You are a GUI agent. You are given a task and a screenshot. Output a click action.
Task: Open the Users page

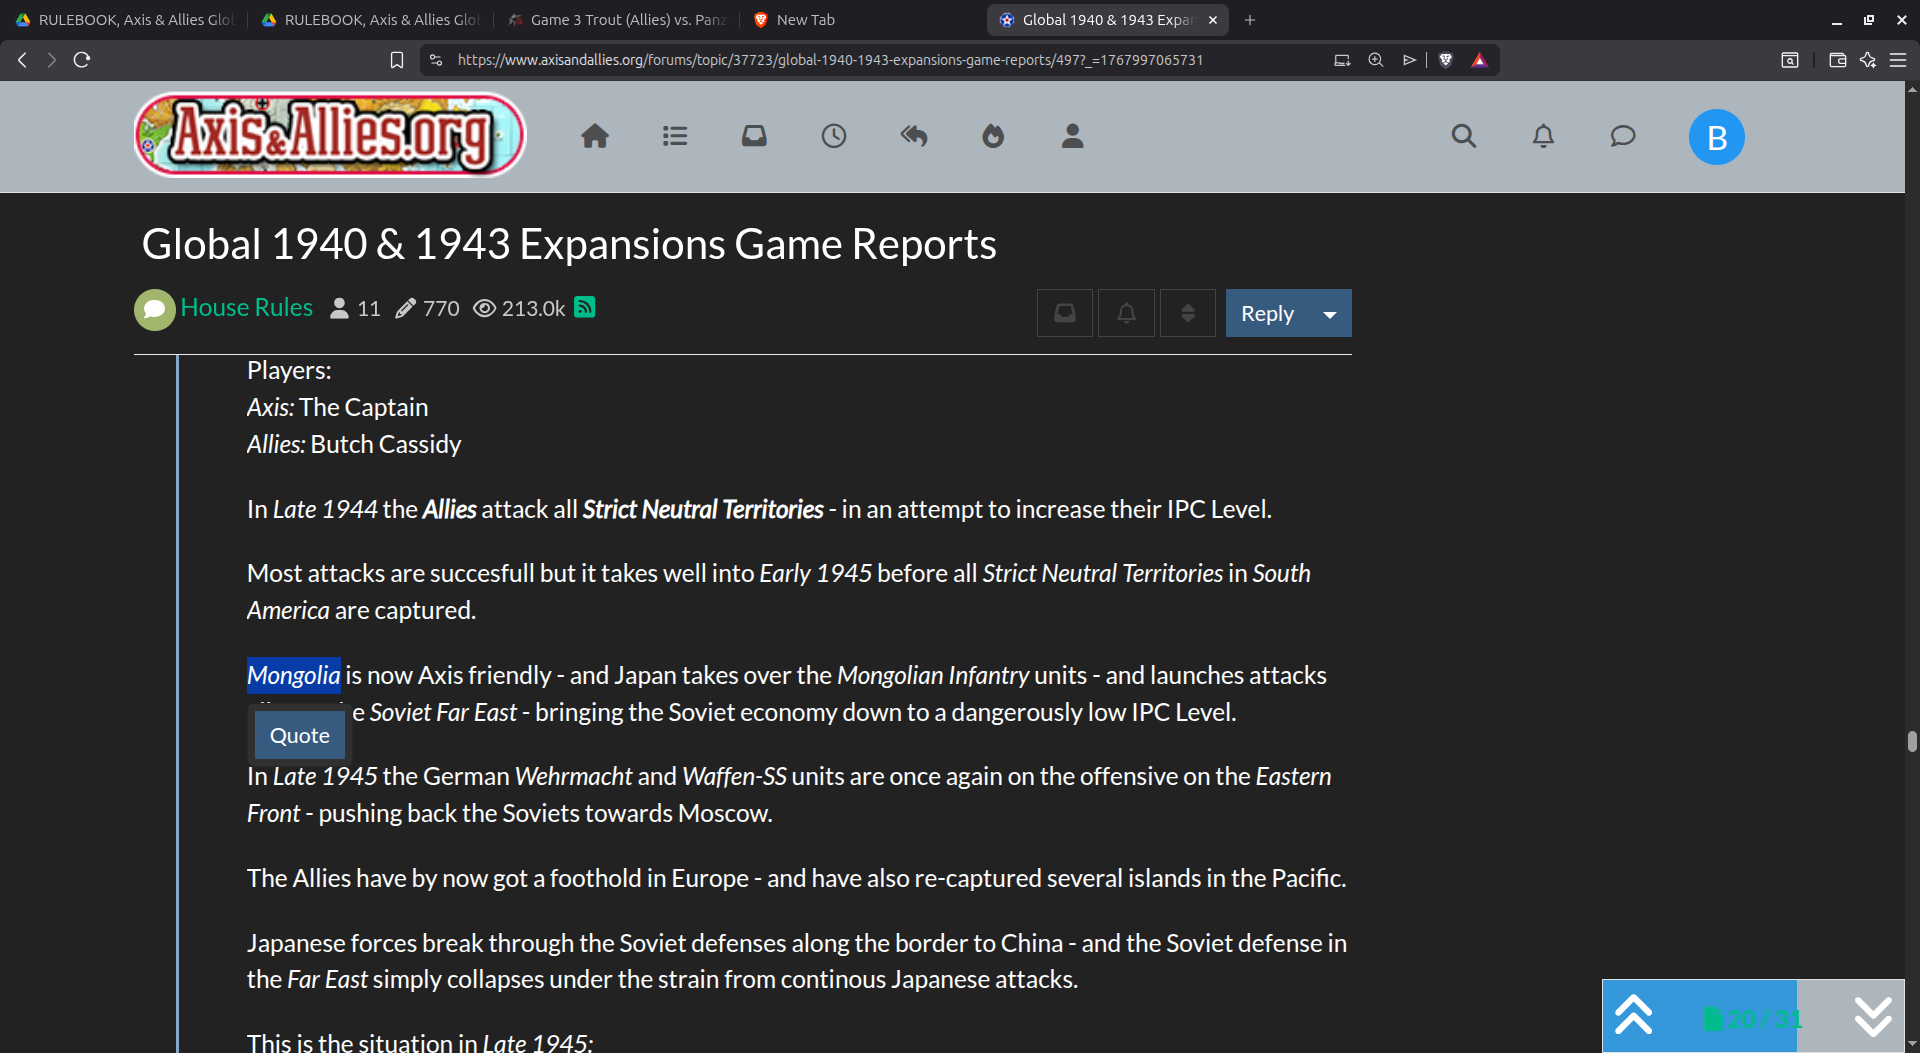coord(1071,136)
